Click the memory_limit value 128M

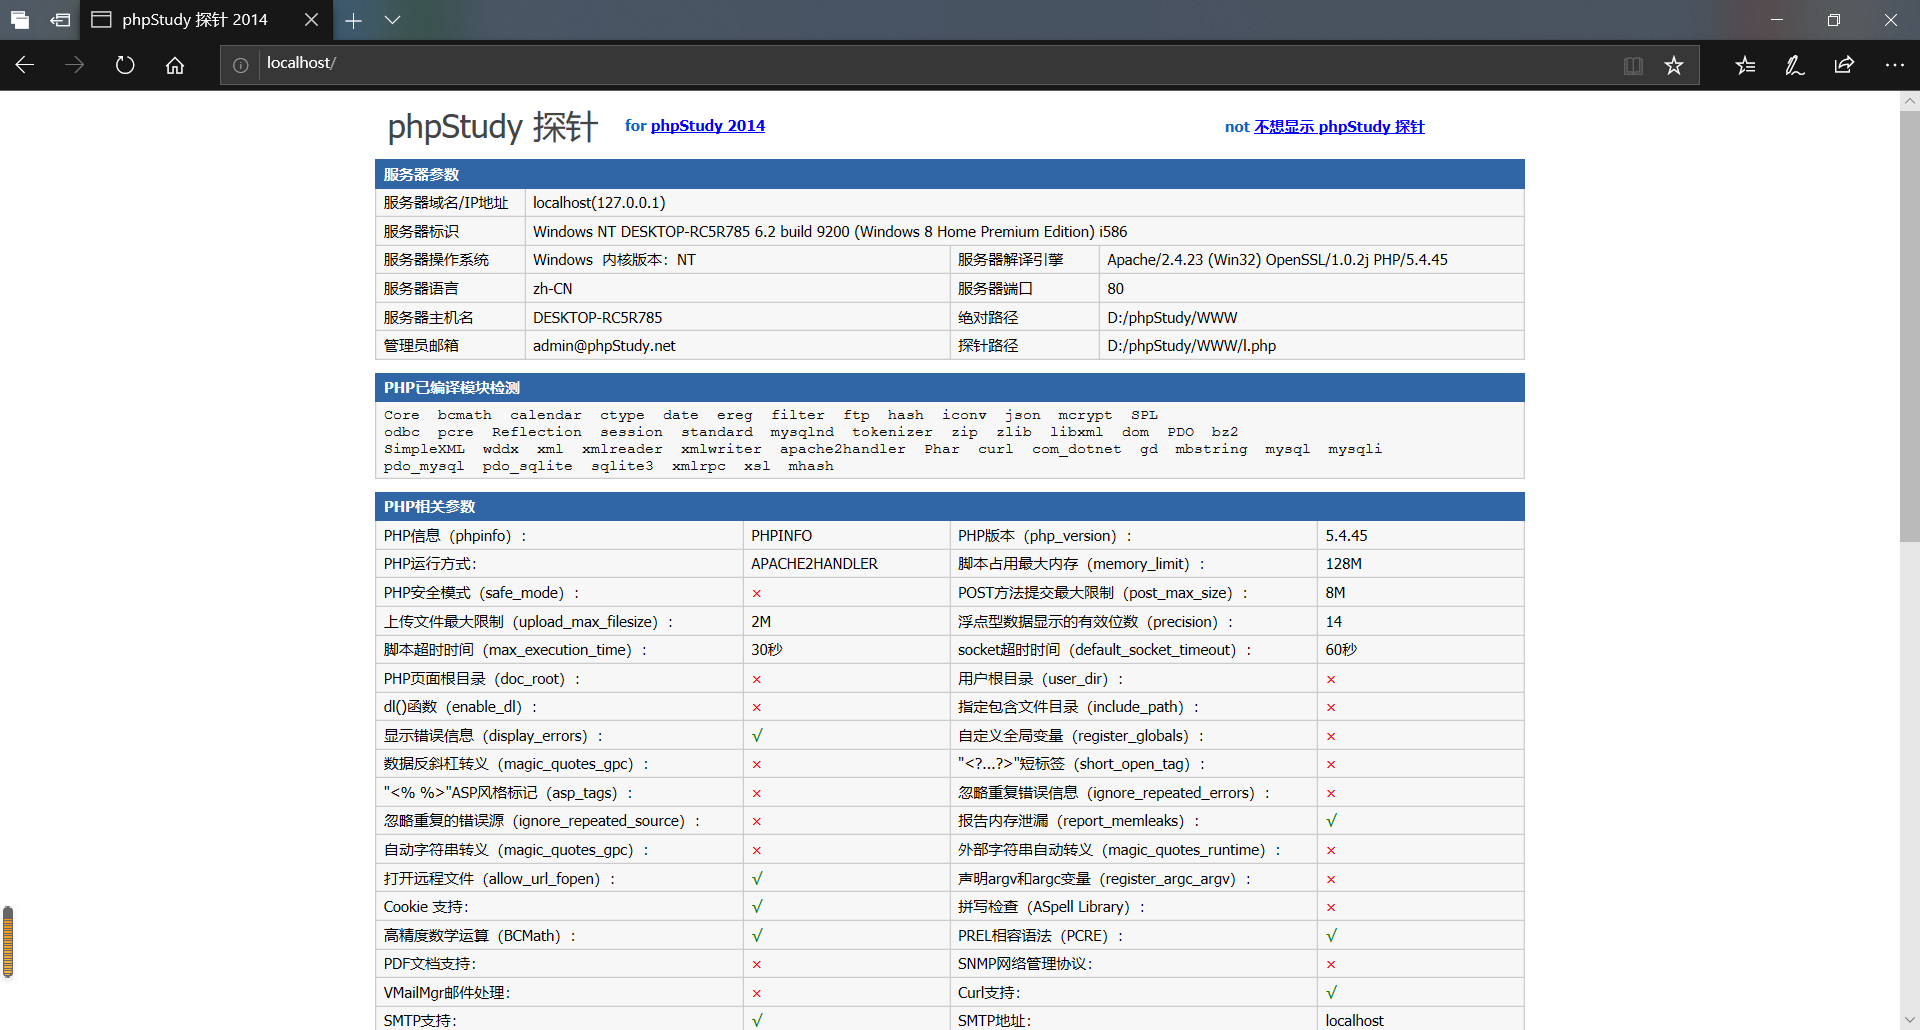point(1343,564)
